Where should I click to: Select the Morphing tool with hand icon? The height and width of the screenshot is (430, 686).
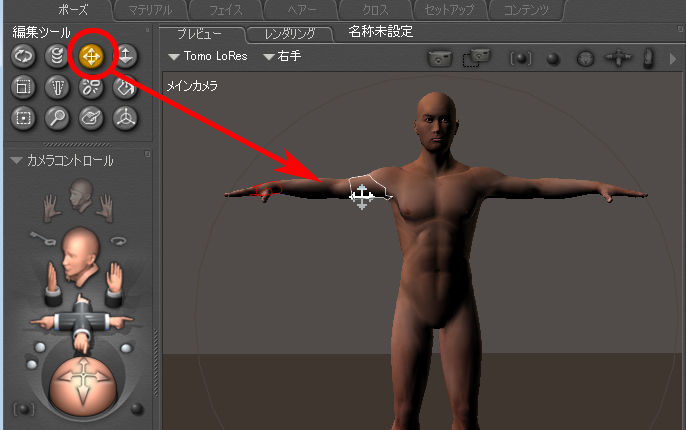click(91, 118)
